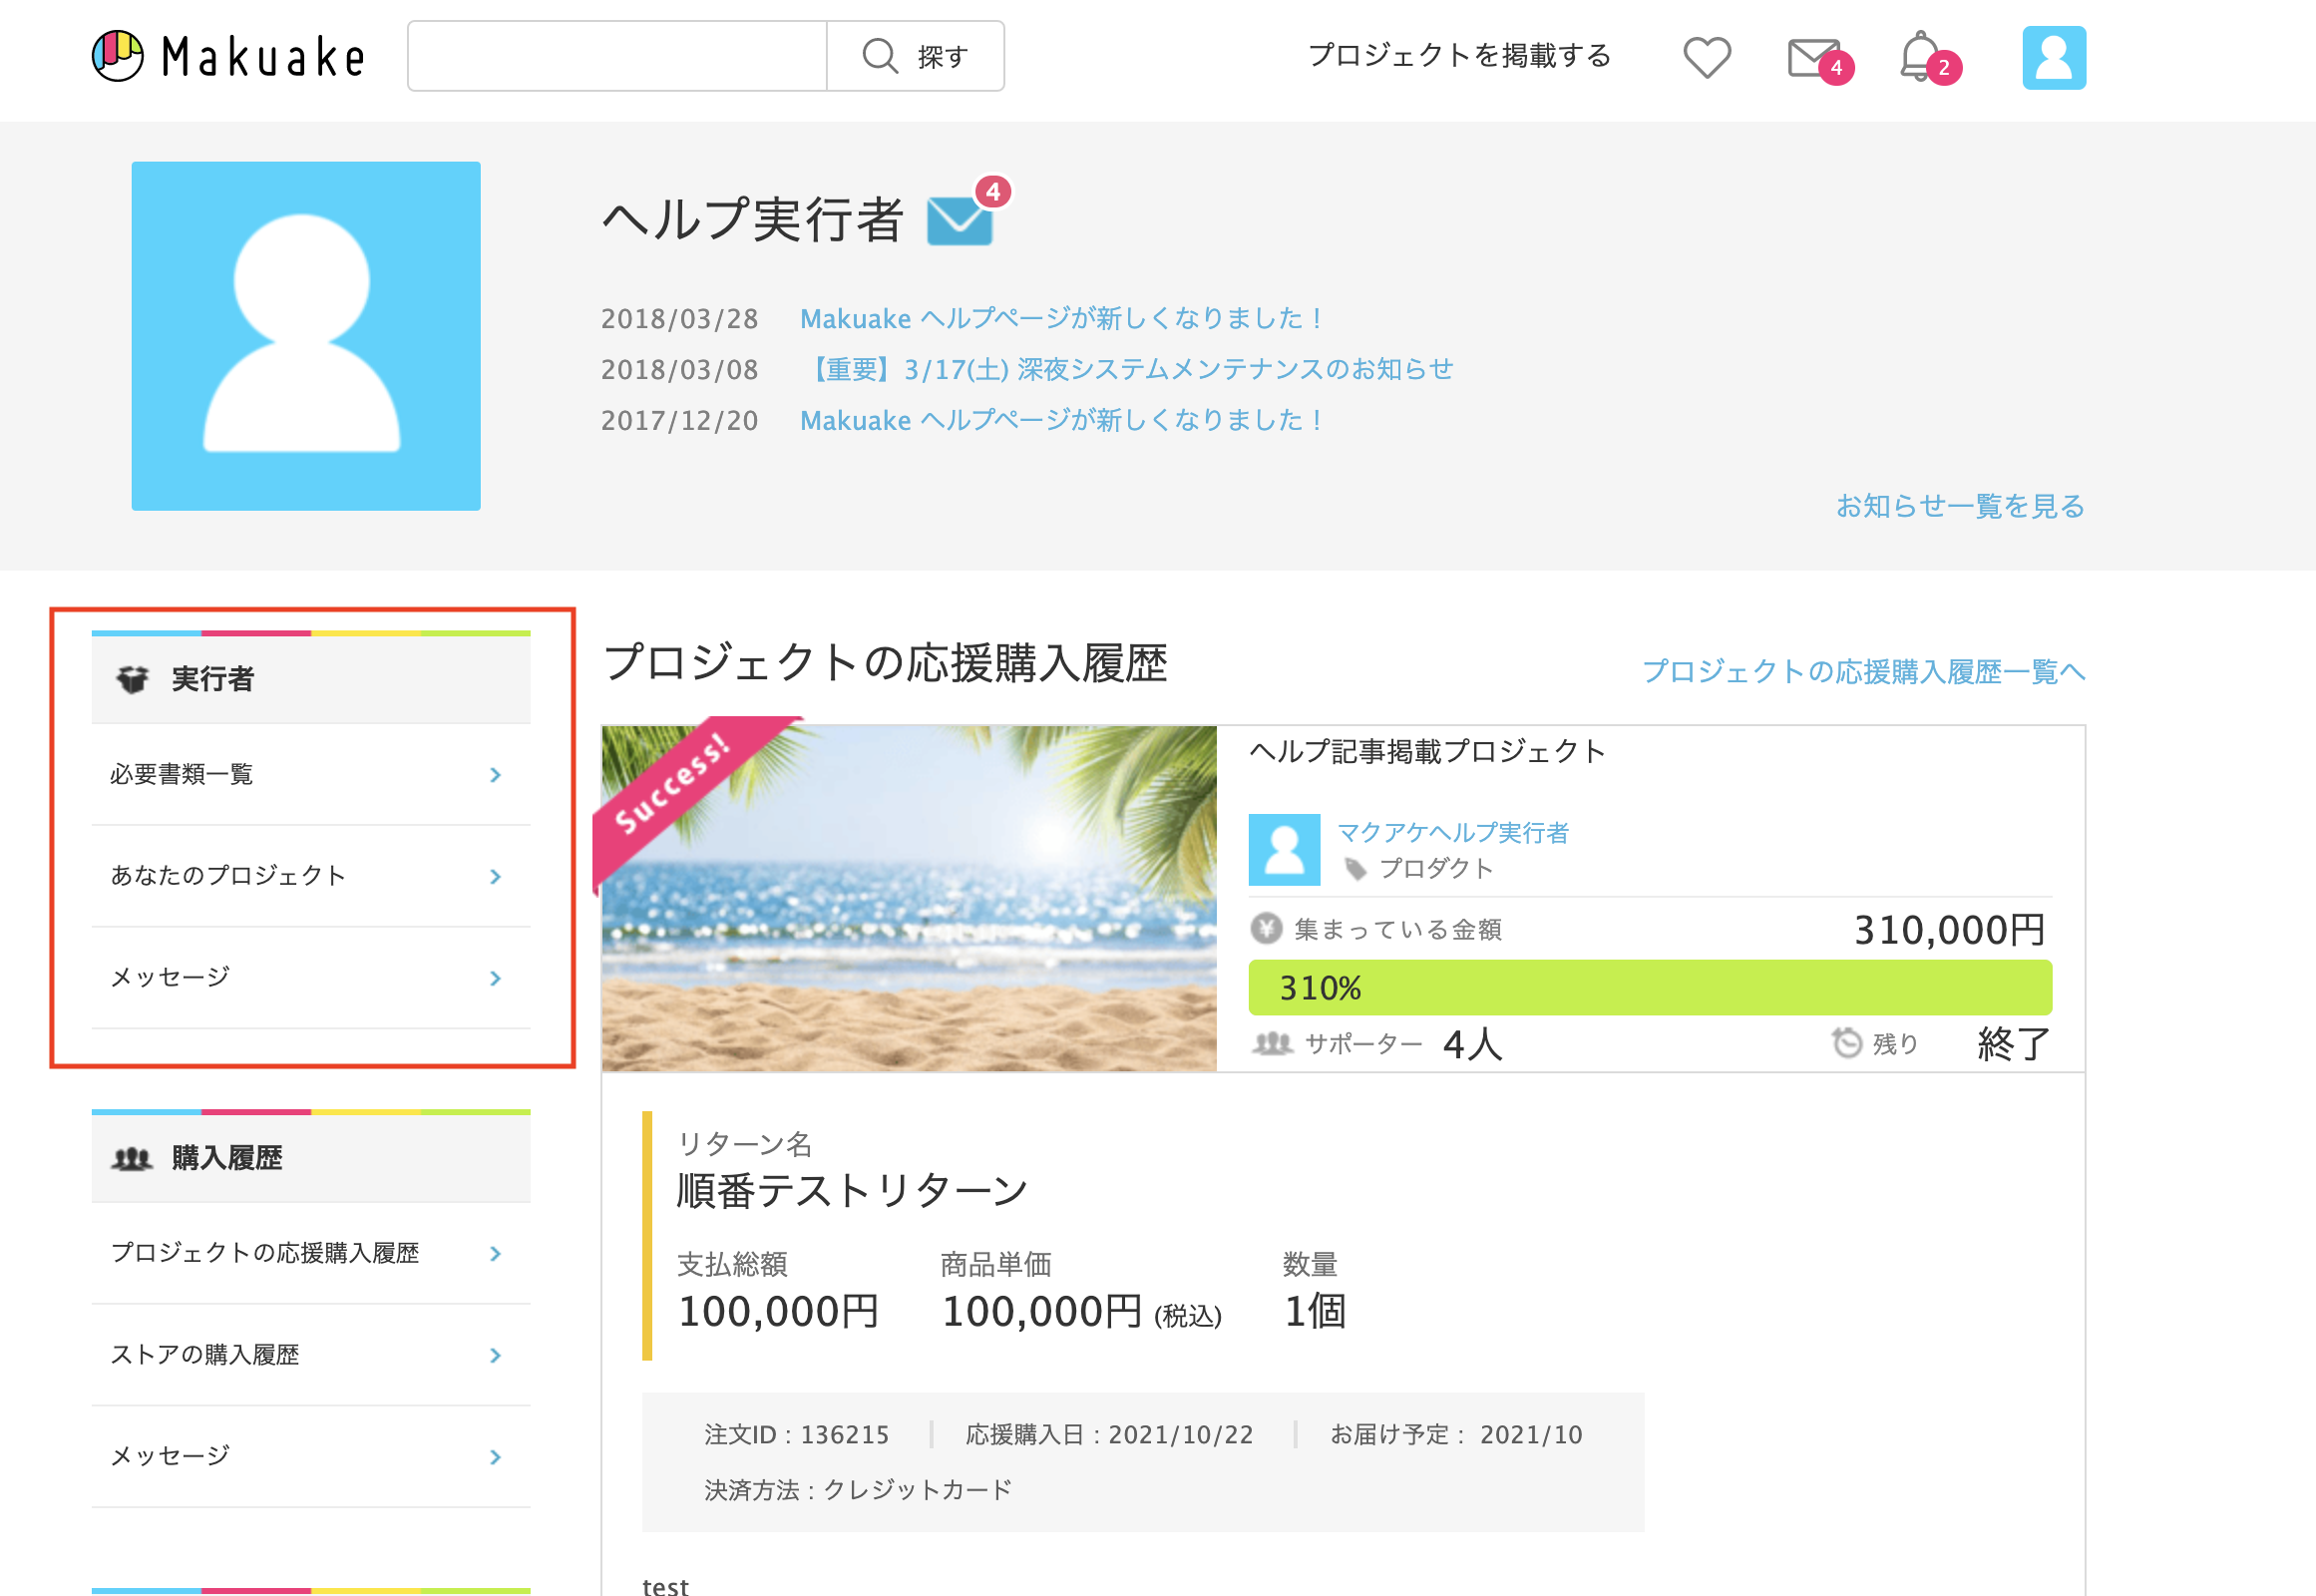2316x1596 pixels.
Task: Click the お知らせ一覧を見る link
Action: [1958, 507]
